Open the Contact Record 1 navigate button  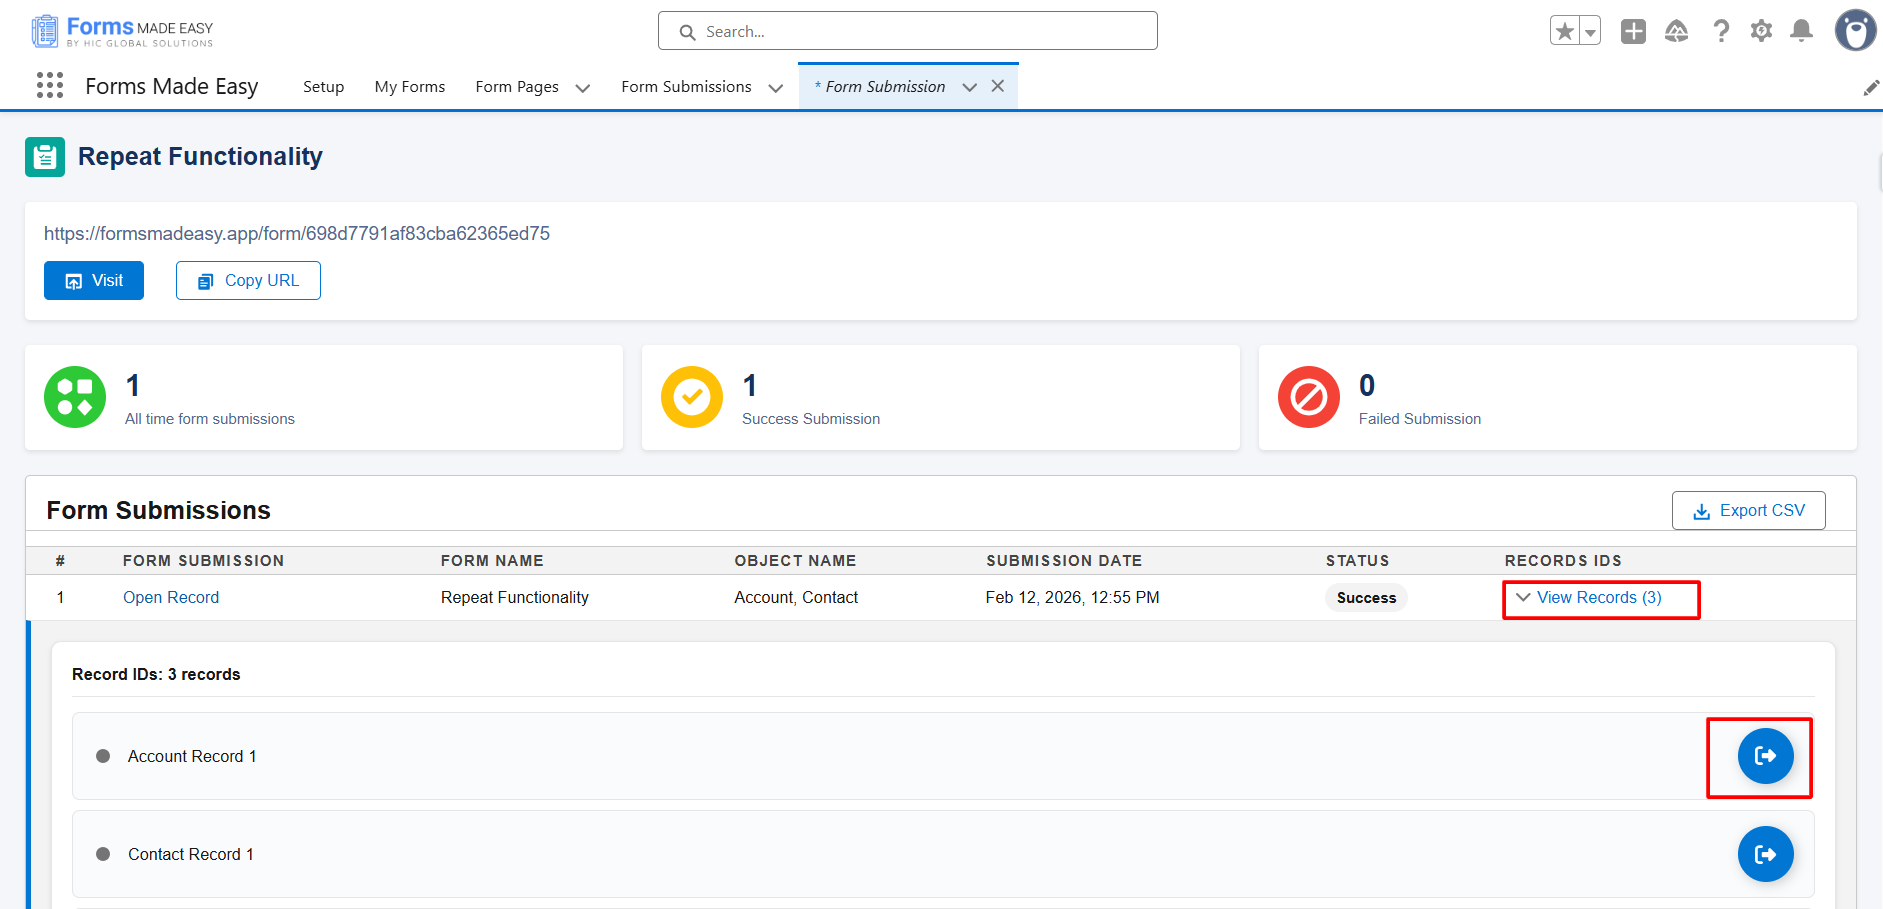pyautogui.click(x=1765, y=854)
